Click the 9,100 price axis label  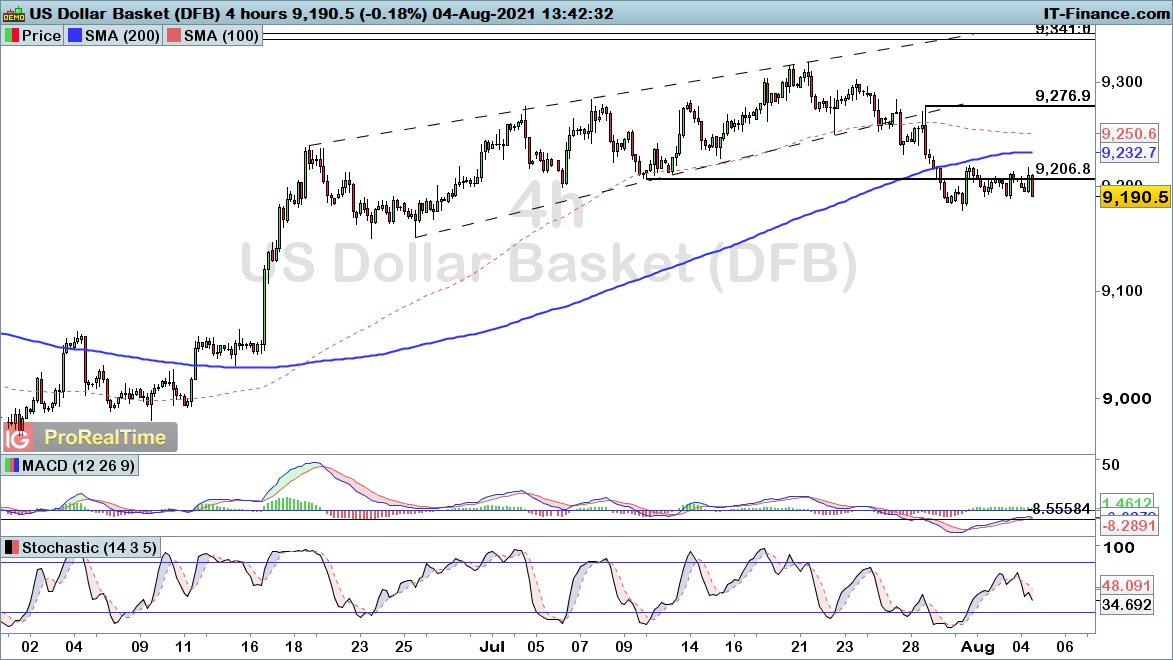[1122, 291]
